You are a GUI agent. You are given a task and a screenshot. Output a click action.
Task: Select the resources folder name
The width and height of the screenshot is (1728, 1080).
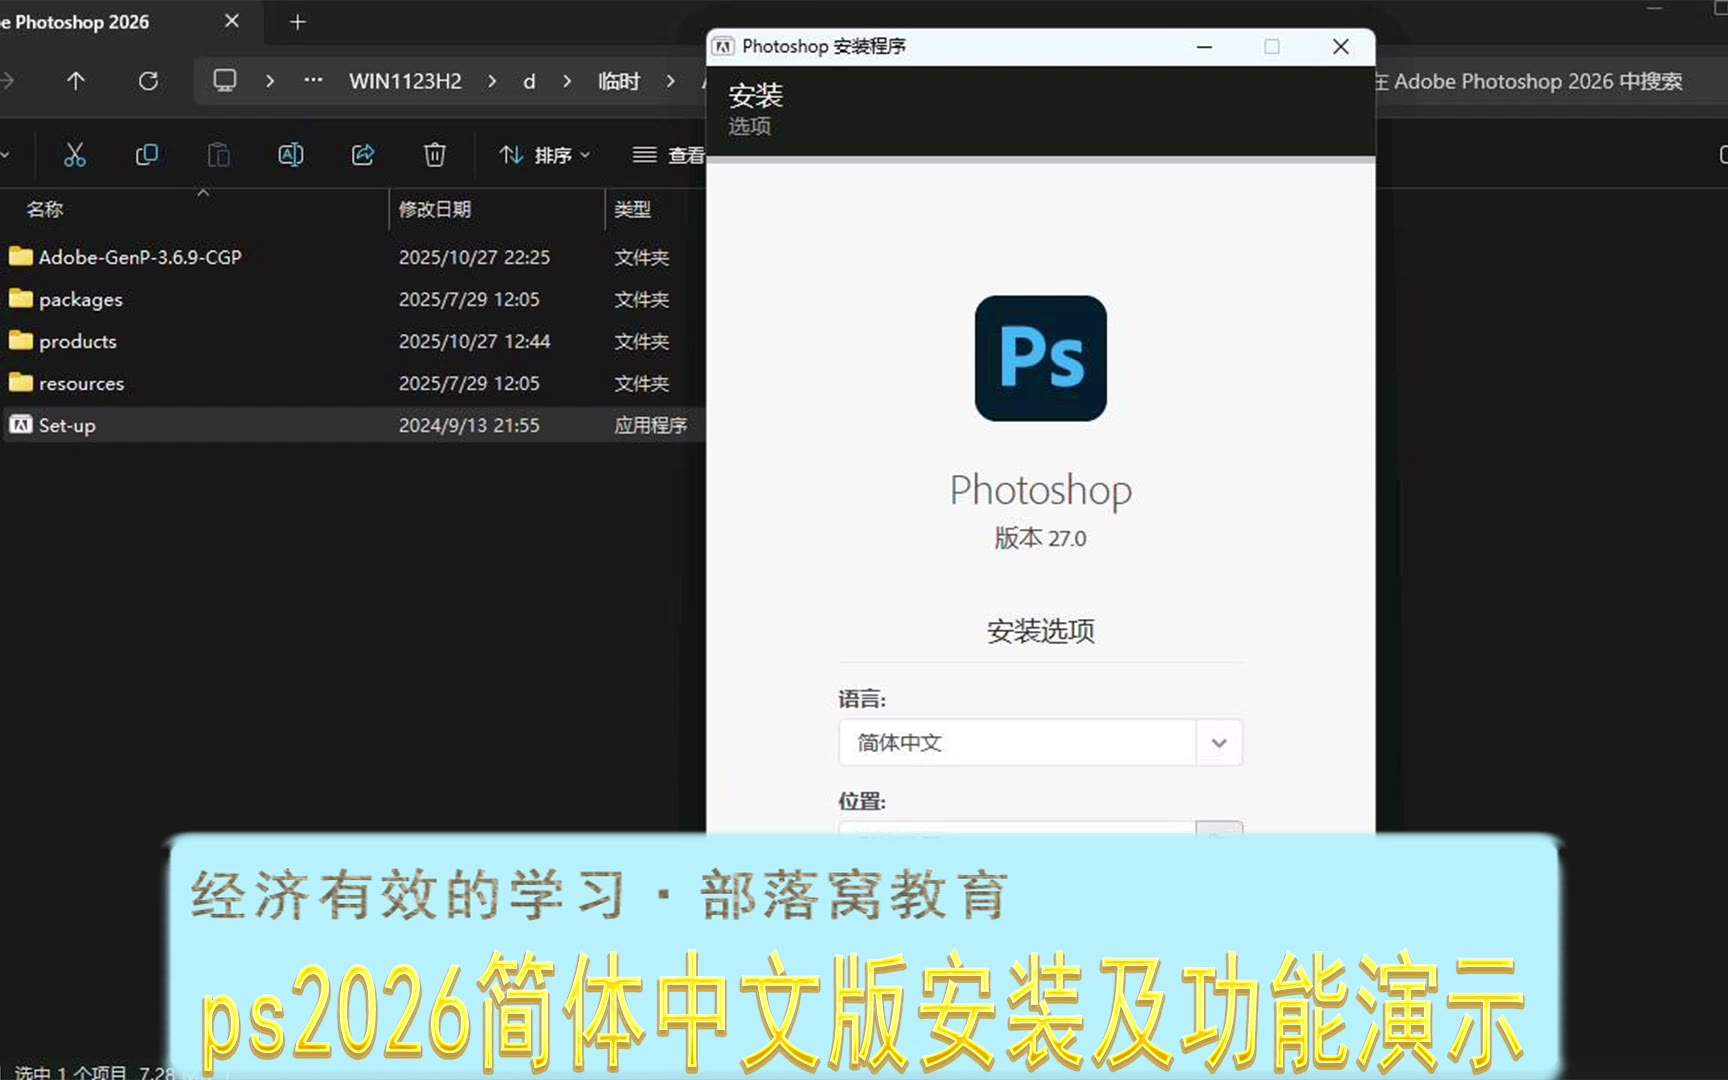pyautogui.click(x=82, y=383)
